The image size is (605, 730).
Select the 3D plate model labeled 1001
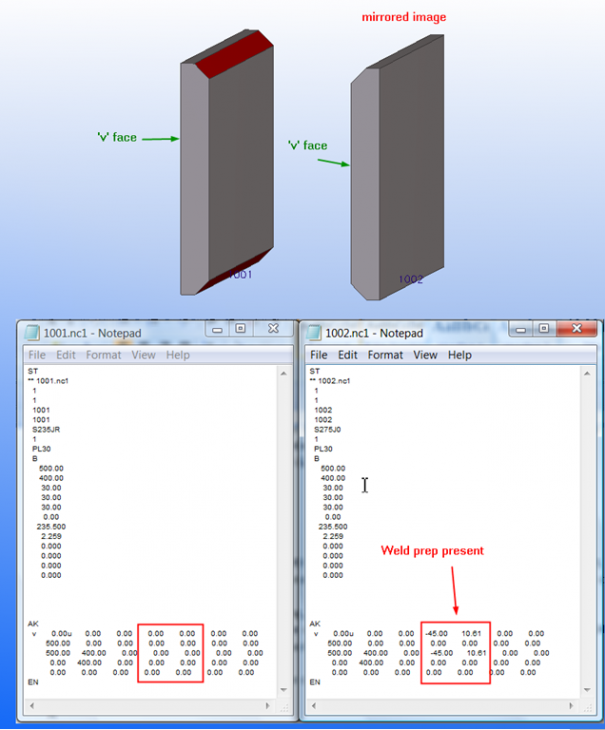227,162
